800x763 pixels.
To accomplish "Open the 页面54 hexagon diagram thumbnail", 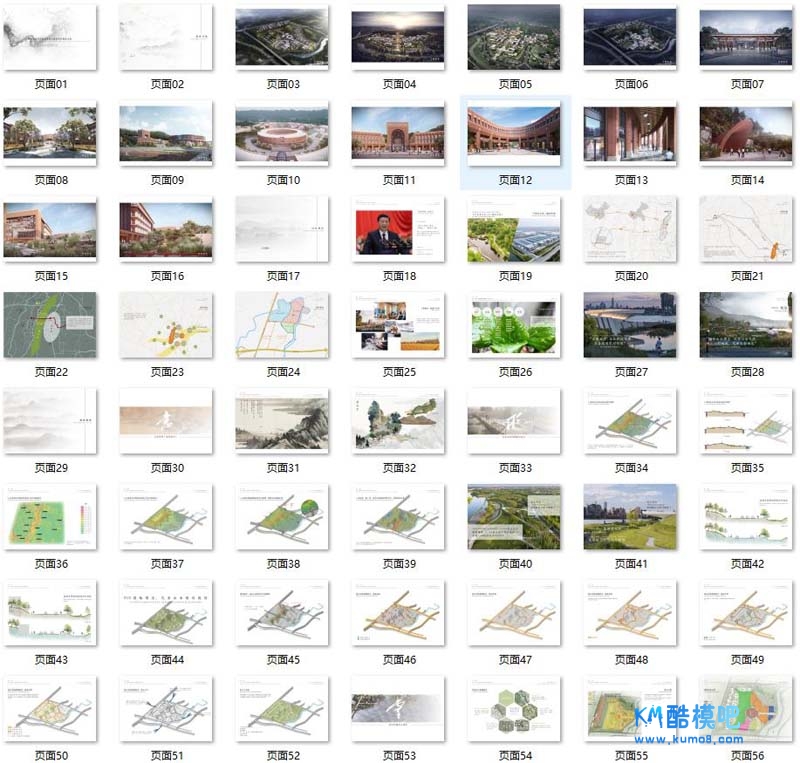I will click(x=514, y=709).
